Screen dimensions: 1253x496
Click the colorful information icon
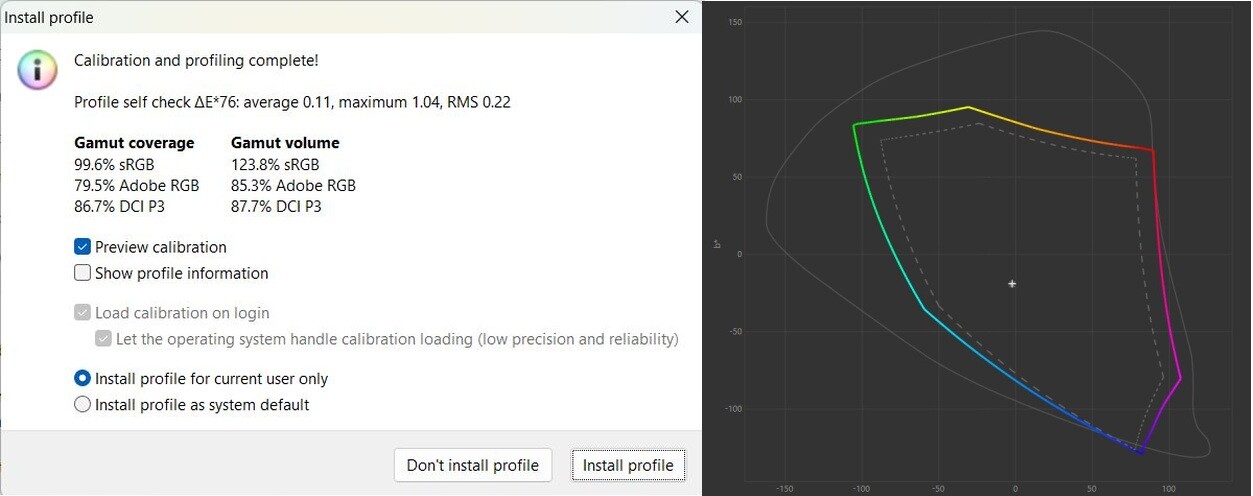[x=37, y=70]
